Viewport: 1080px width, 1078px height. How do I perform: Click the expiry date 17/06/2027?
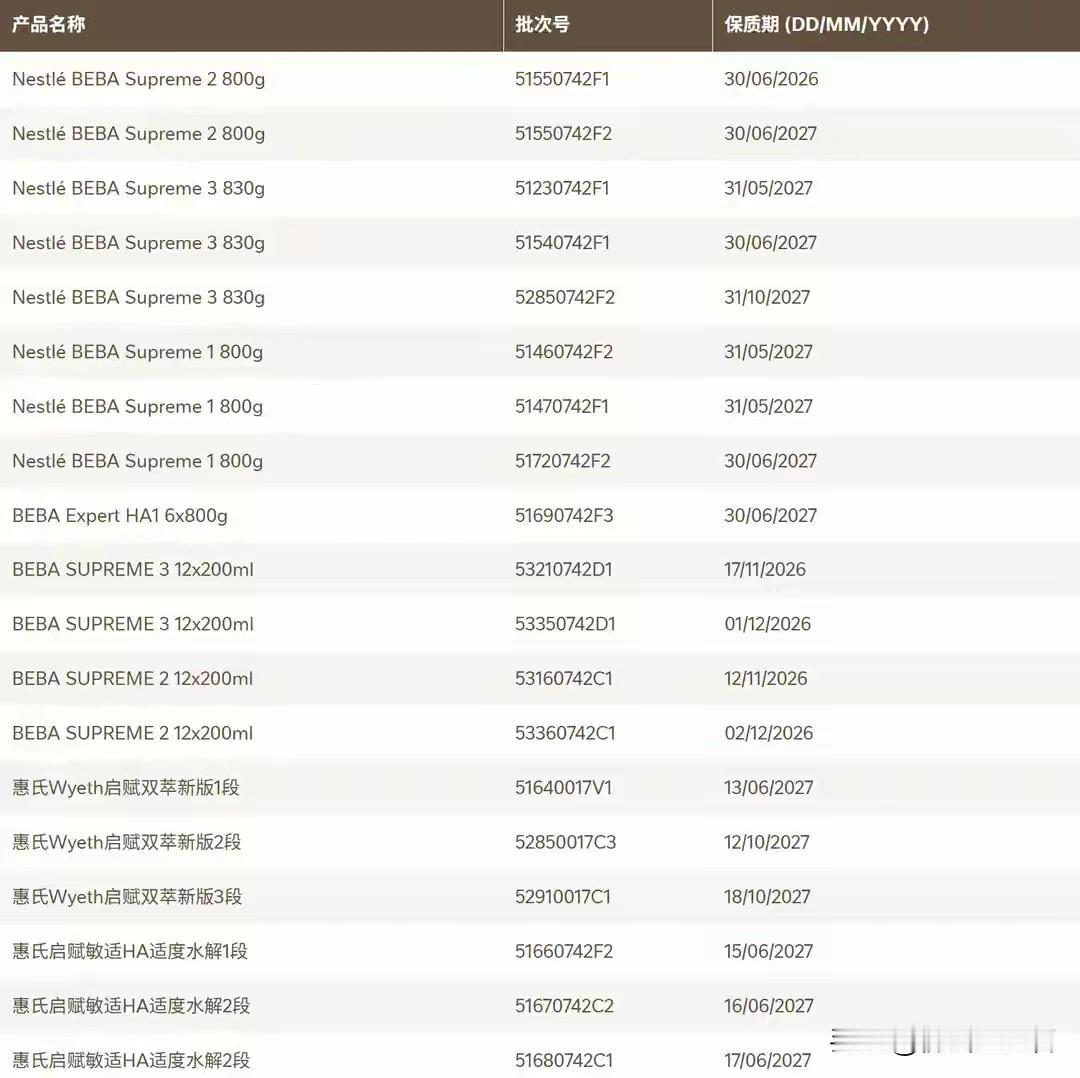768,1060
